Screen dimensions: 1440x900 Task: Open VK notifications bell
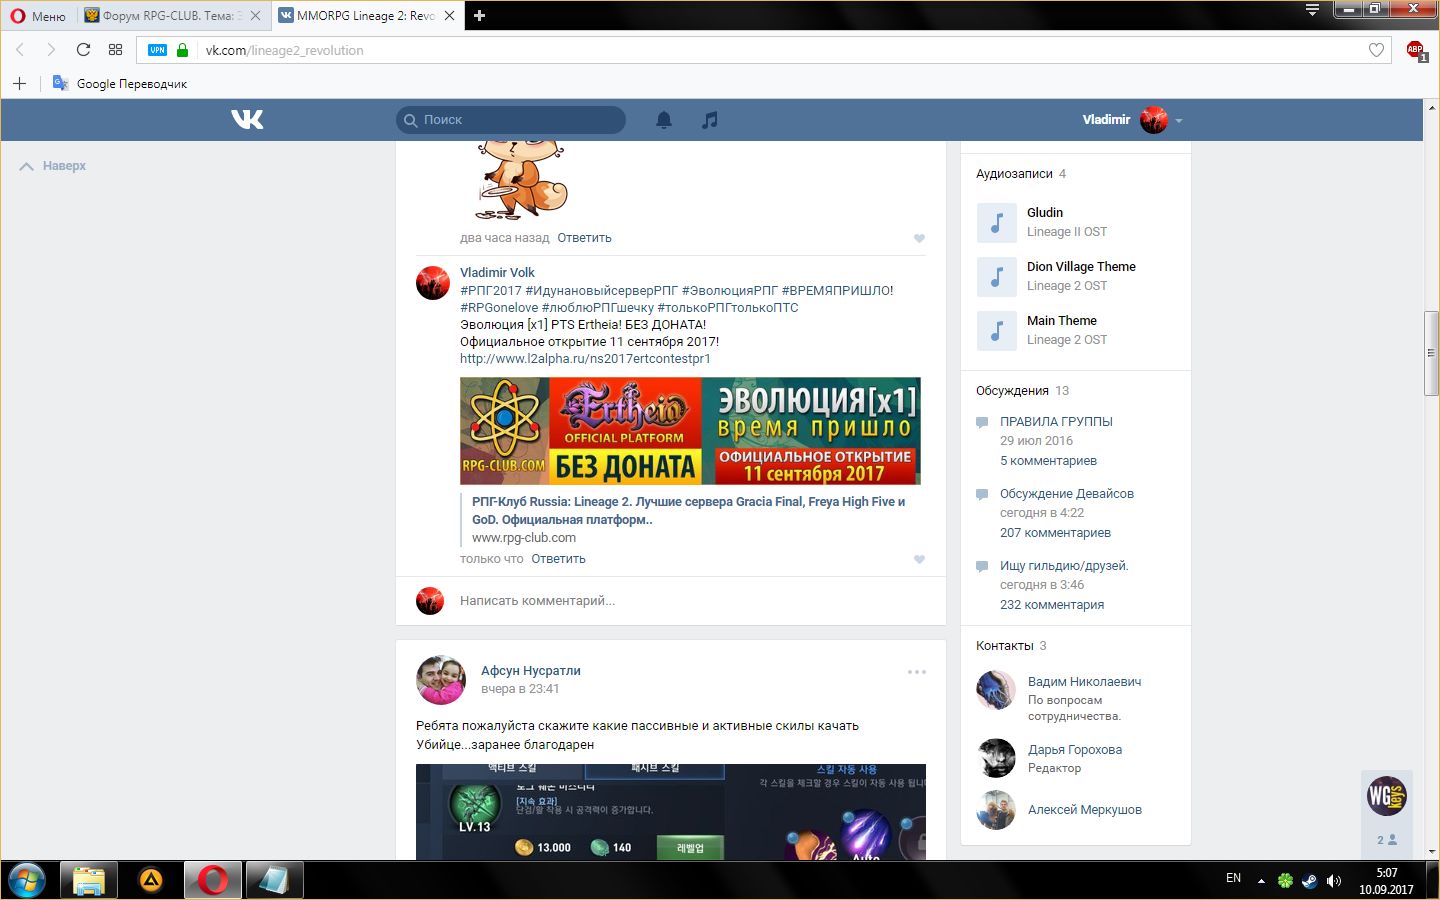(x=664, y=120)
